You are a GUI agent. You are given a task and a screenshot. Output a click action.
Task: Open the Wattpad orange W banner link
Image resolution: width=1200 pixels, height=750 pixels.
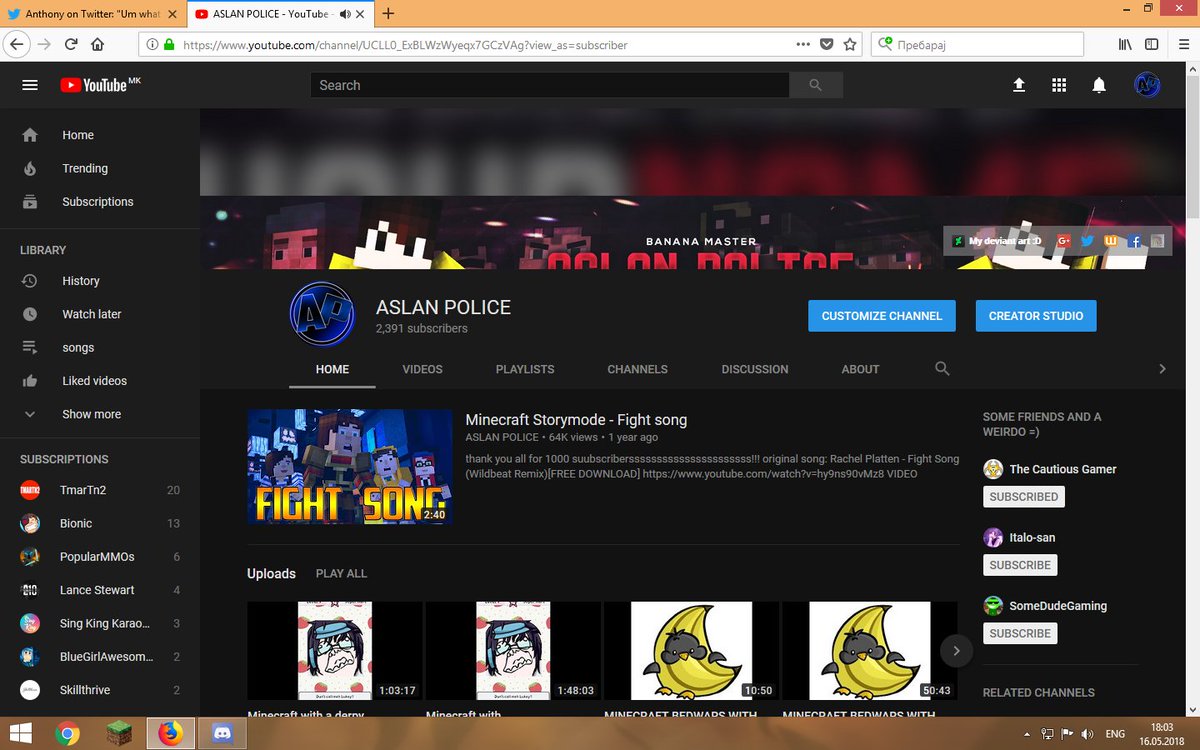(x=1111, y=241)
